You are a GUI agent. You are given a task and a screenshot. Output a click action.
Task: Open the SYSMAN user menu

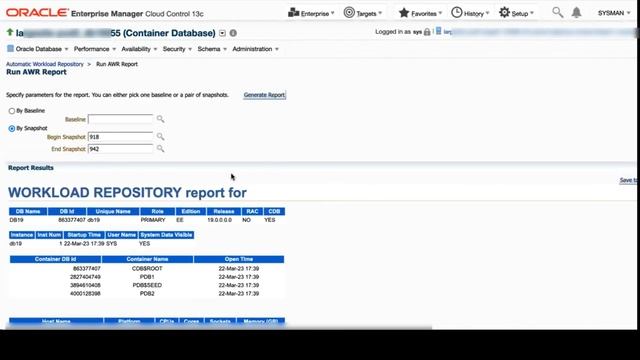(x=614, y=13)
